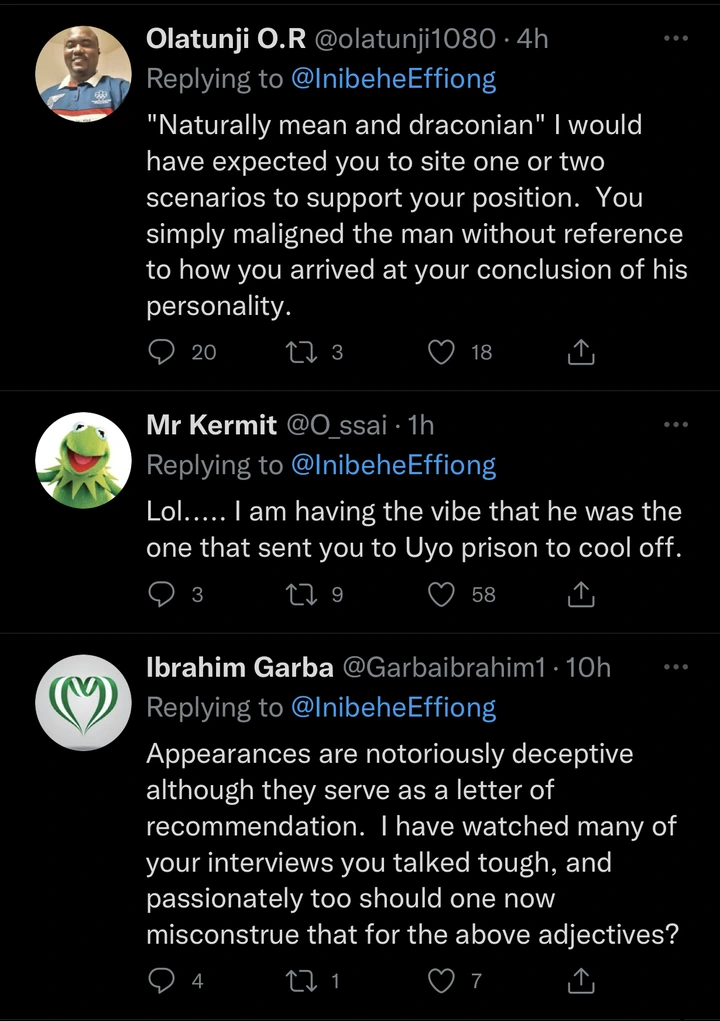Retweet Ibrahim Garba's tweet
The image size is (720, 1021).
pyautogui.click(x=301, y=980)
